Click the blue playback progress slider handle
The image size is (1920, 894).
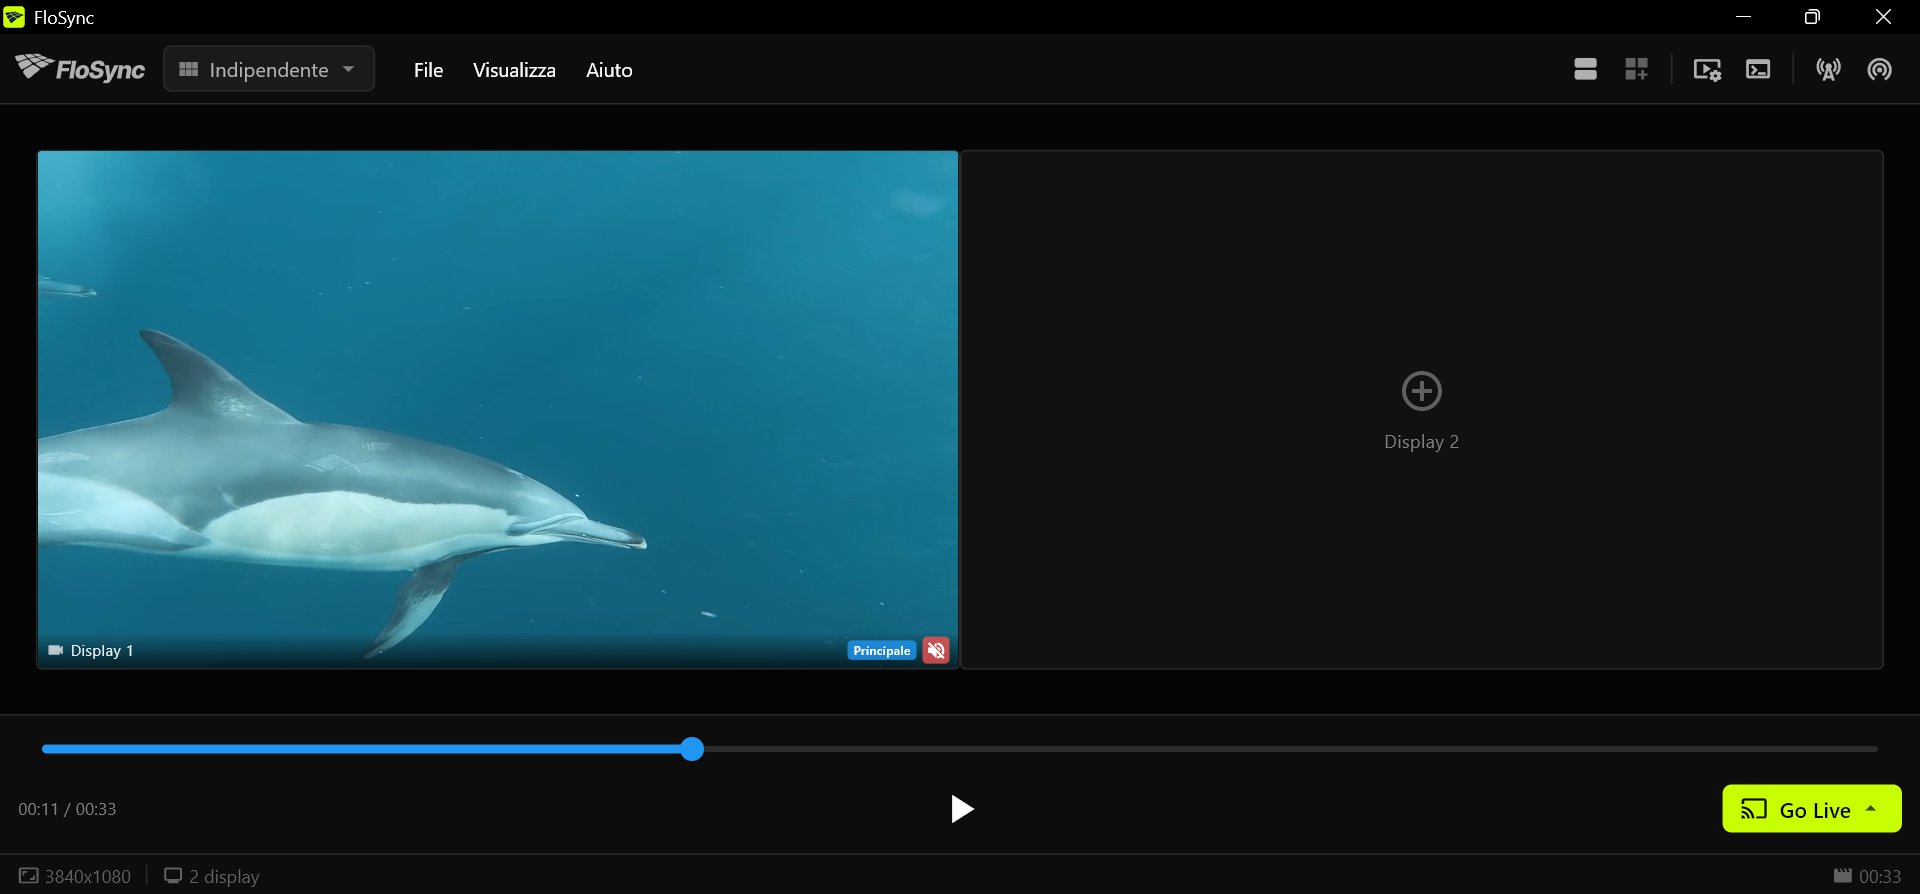tap(692, 749)
